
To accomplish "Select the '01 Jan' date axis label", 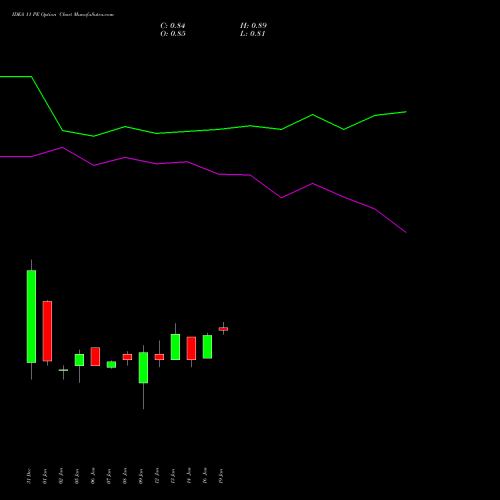I will coord(45,476).
